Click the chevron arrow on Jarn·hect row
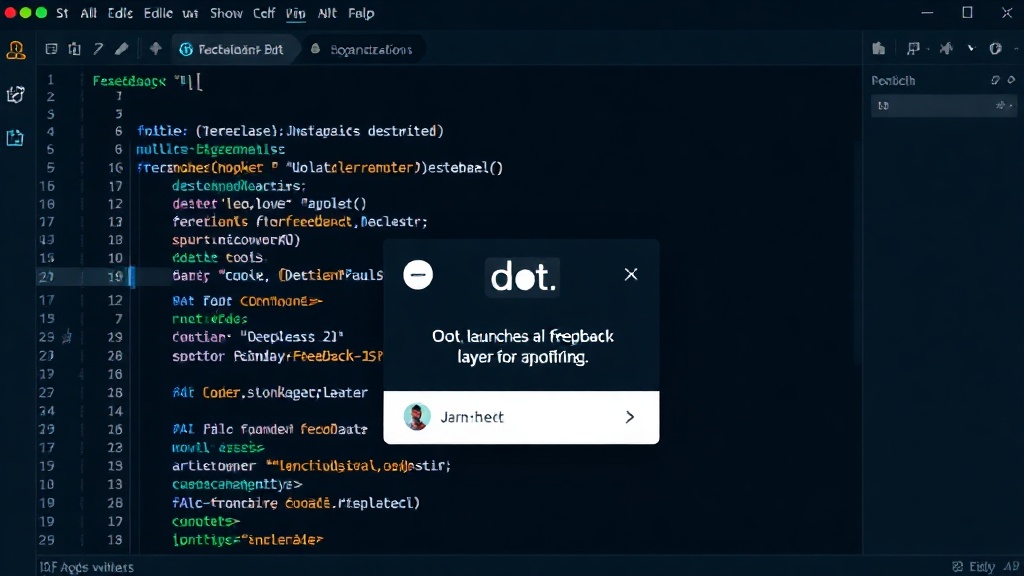This screenshot has width=1024, height=576. point(630,417)
